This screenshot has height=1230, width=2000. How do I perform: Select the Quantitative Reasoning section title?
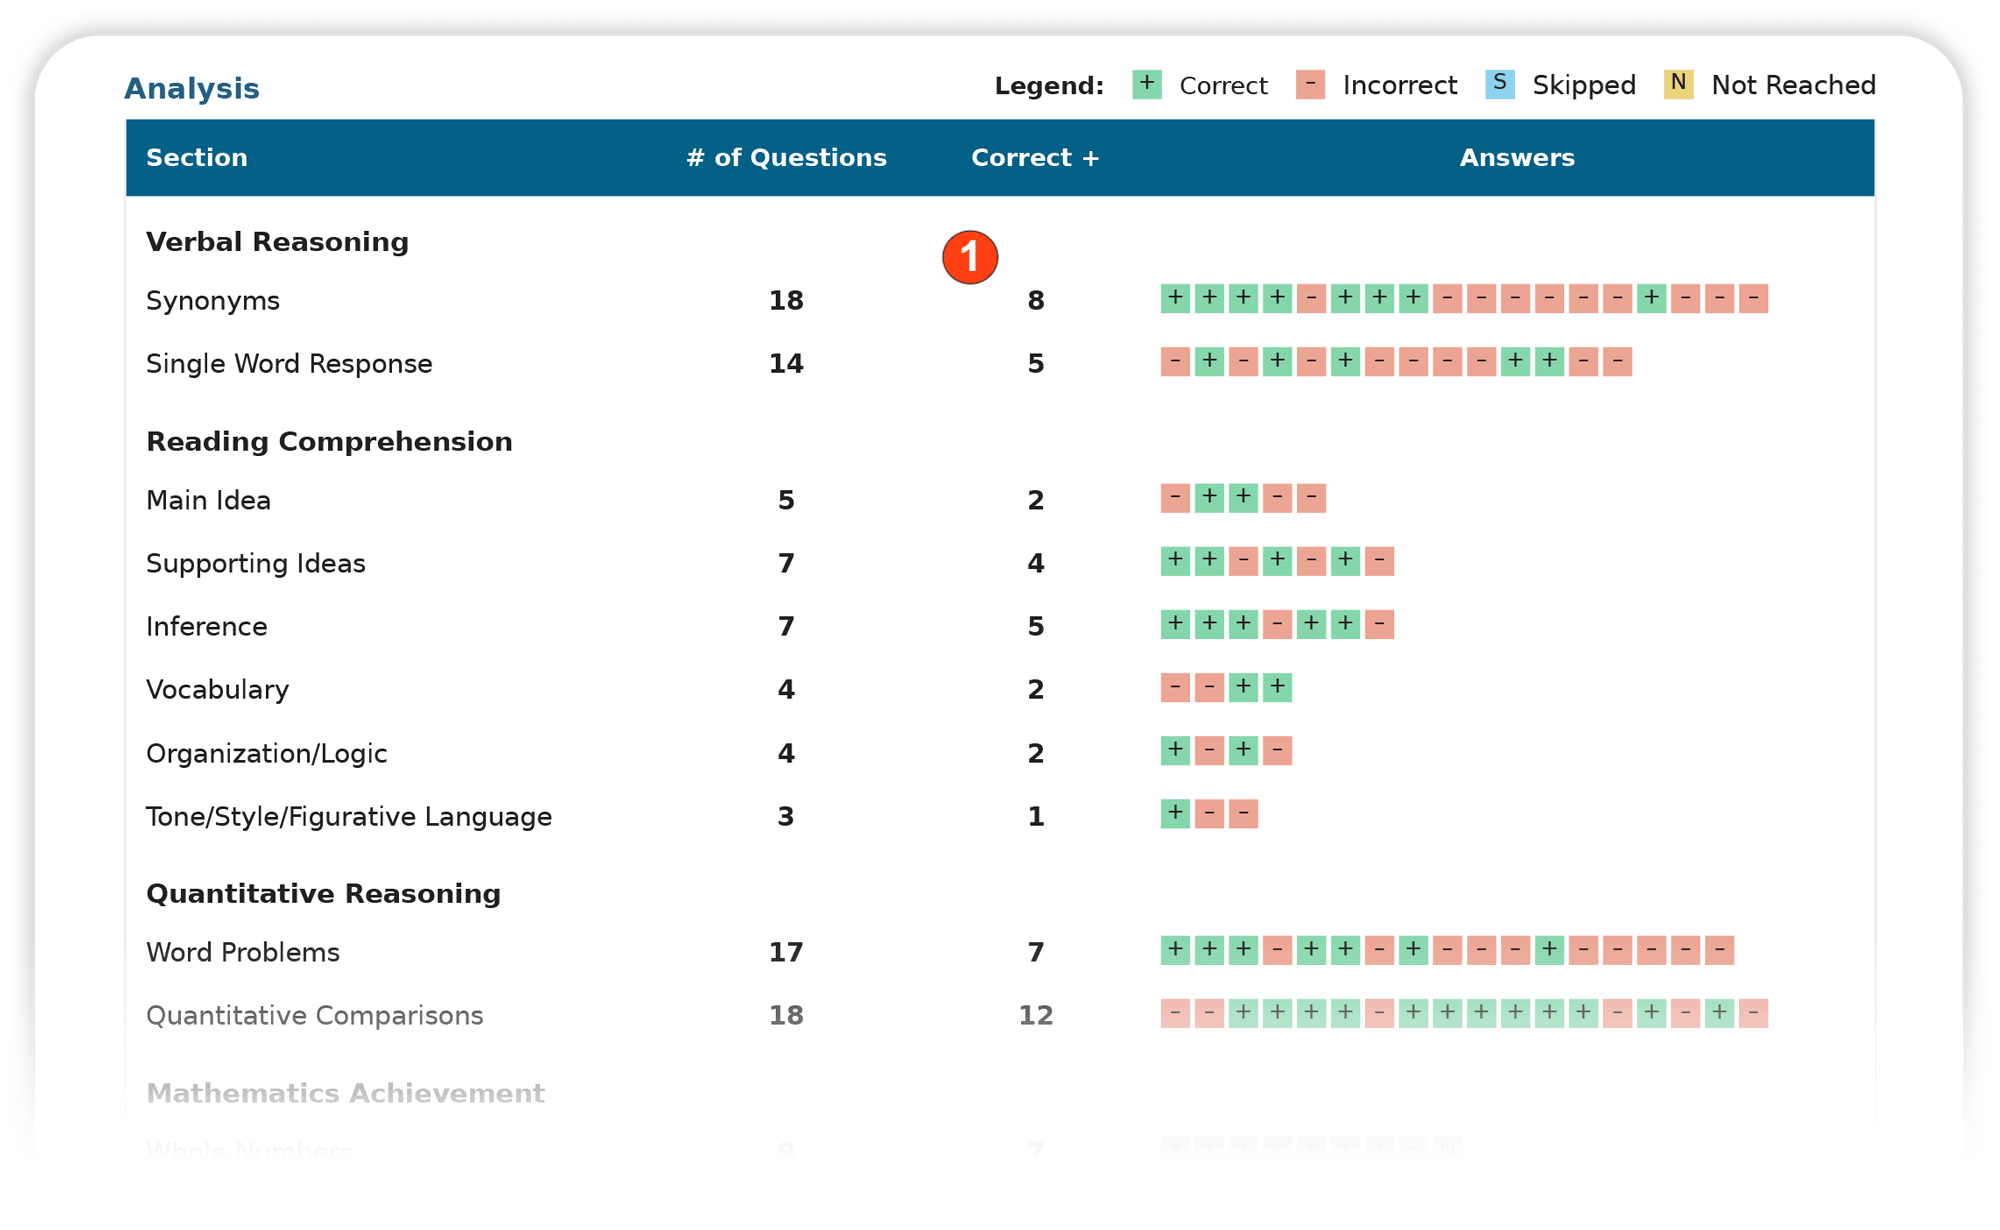[323, 893]
